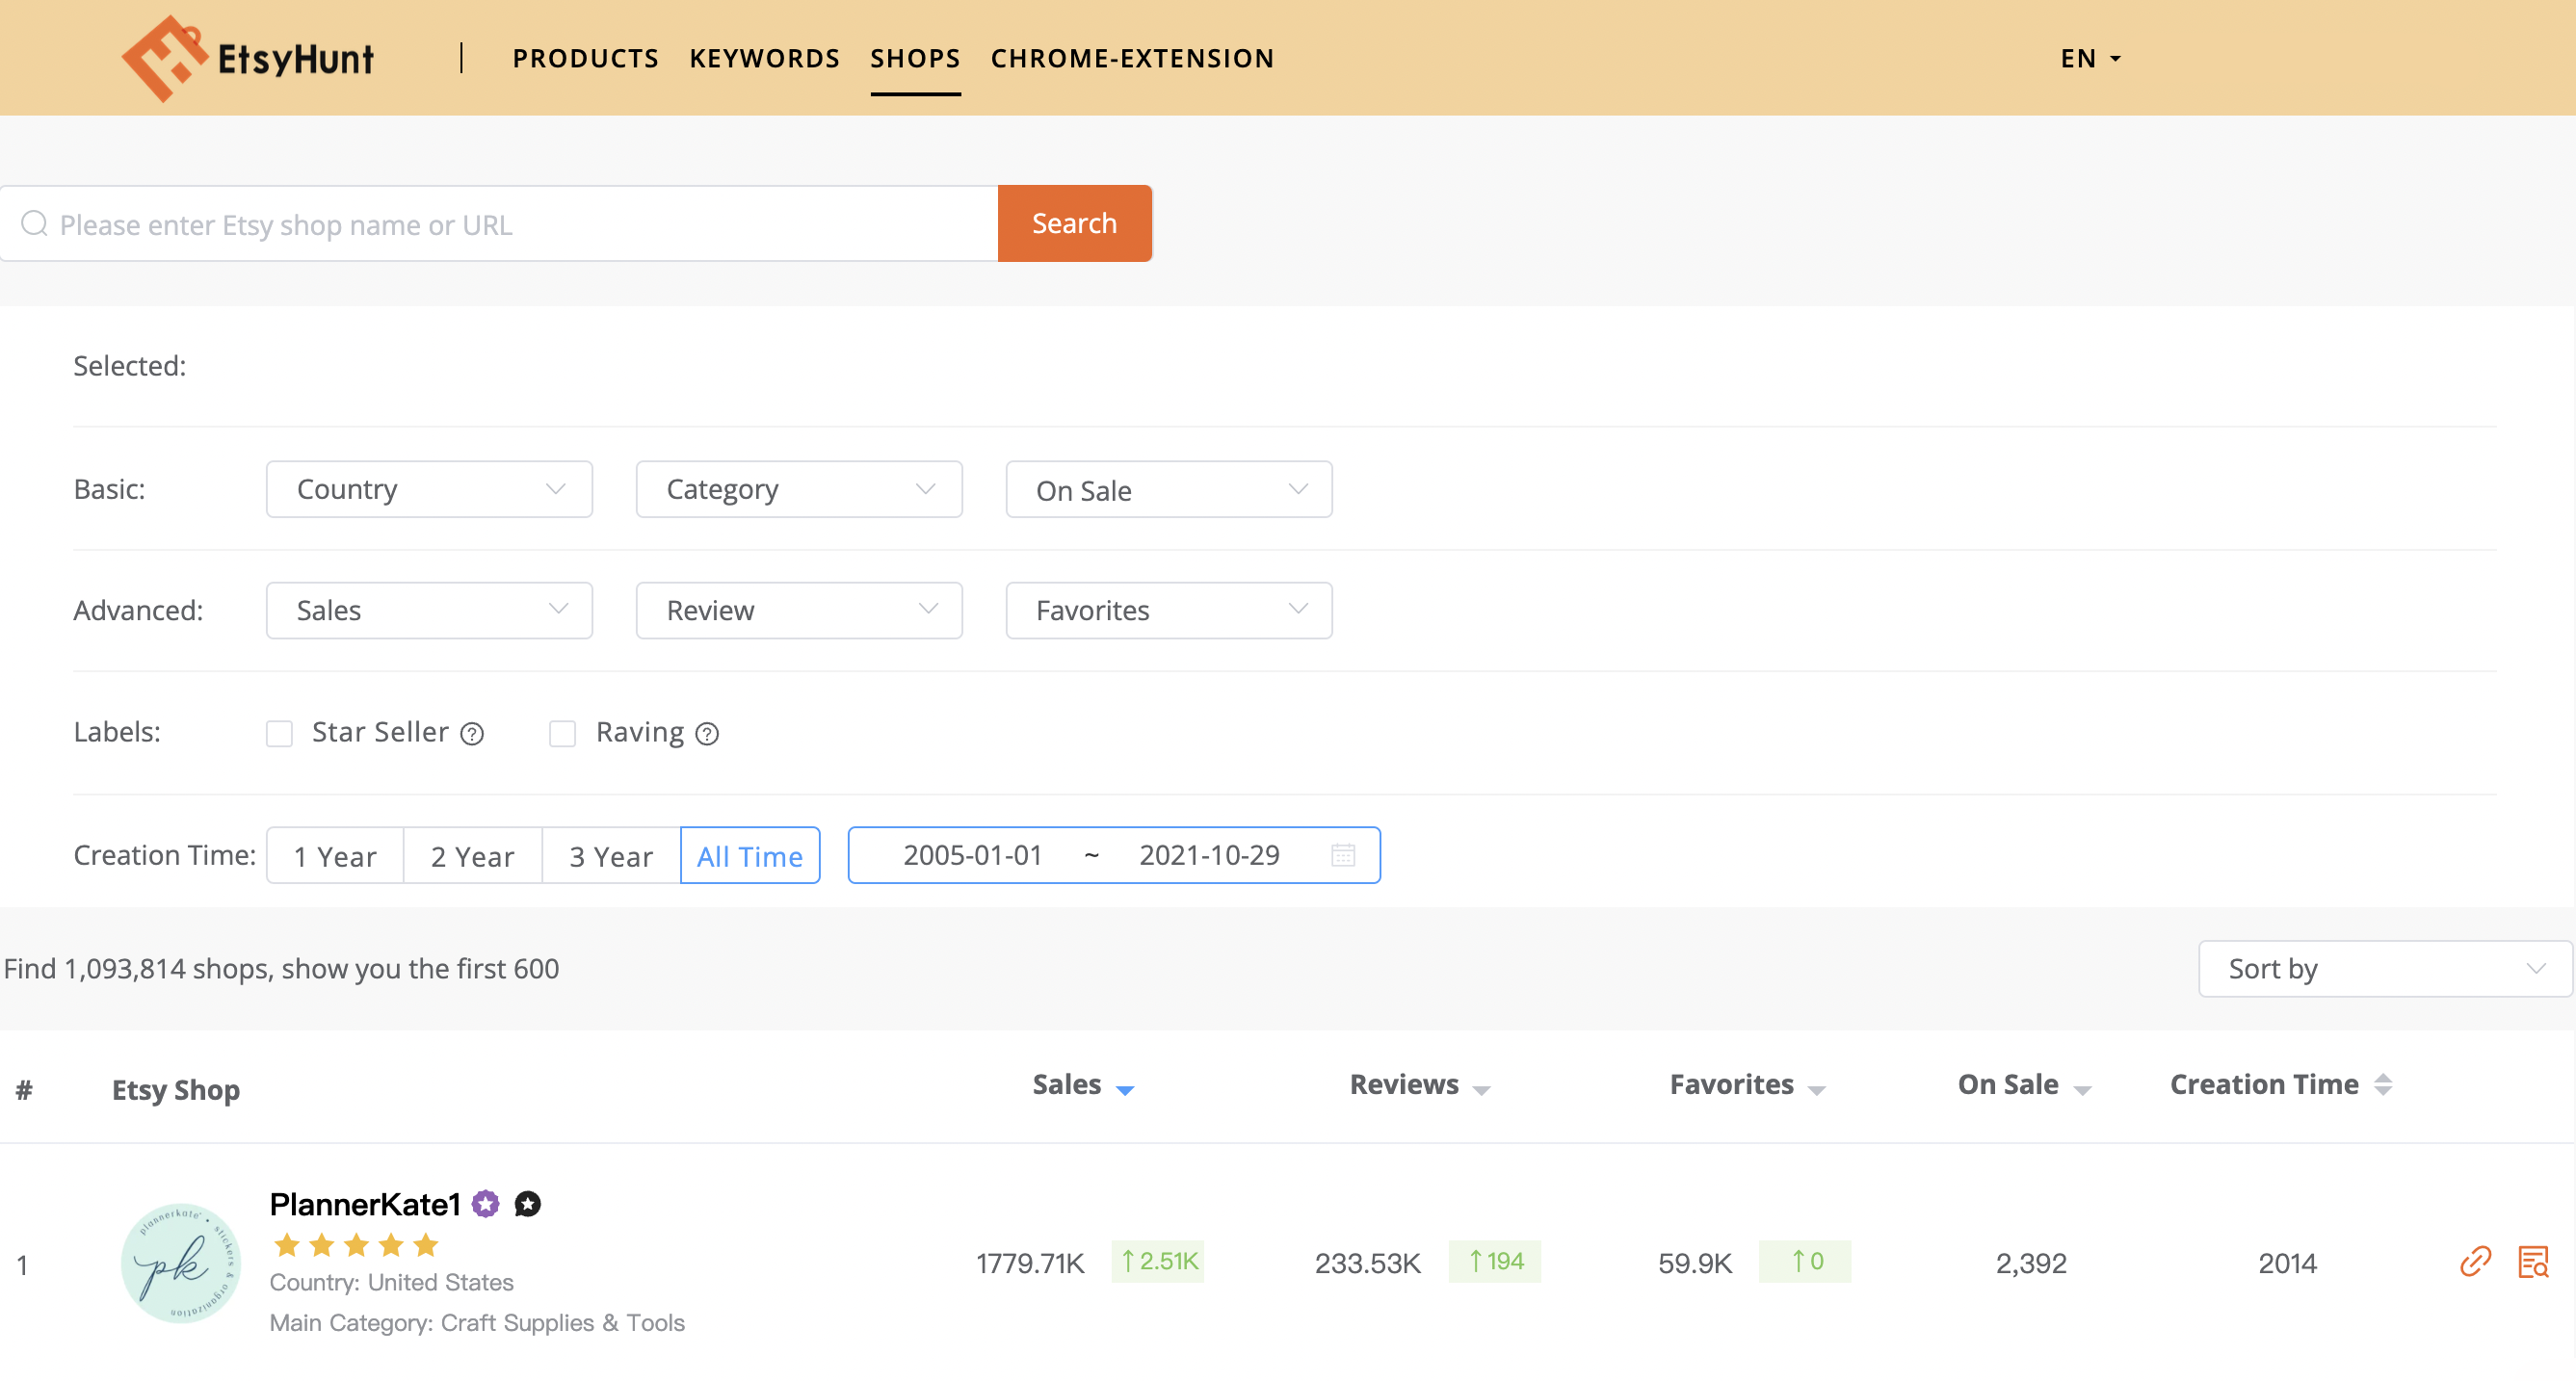The image size is (2576, 1381).
Task: Open the CHROME-EXTENSION menu item
Action: click(1132, 58)
